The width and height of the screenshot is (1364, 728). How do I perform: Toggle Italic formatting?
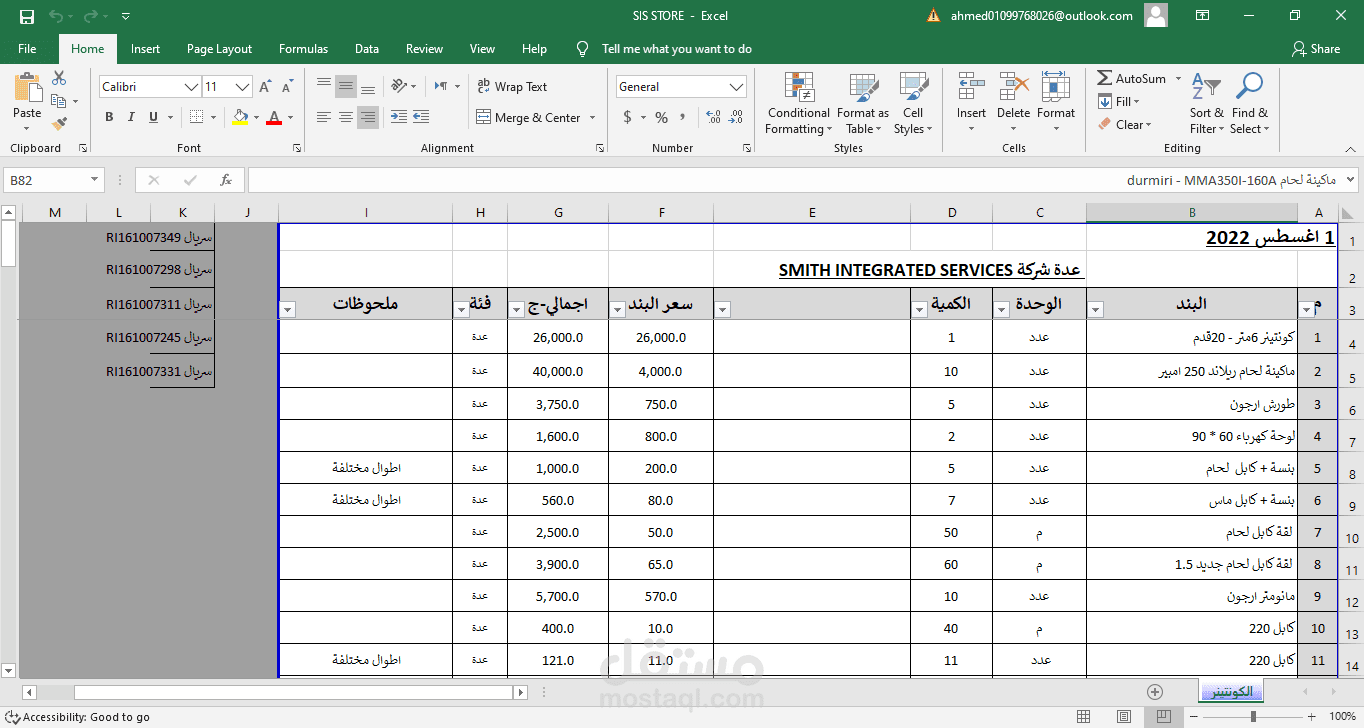point(130,118)
